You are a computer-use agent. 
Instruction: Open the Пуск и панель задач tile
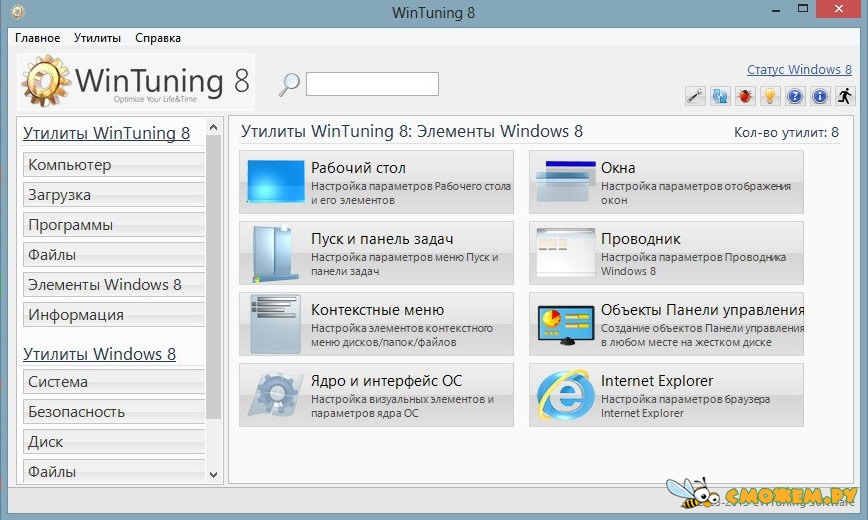[x=376, y=253]
